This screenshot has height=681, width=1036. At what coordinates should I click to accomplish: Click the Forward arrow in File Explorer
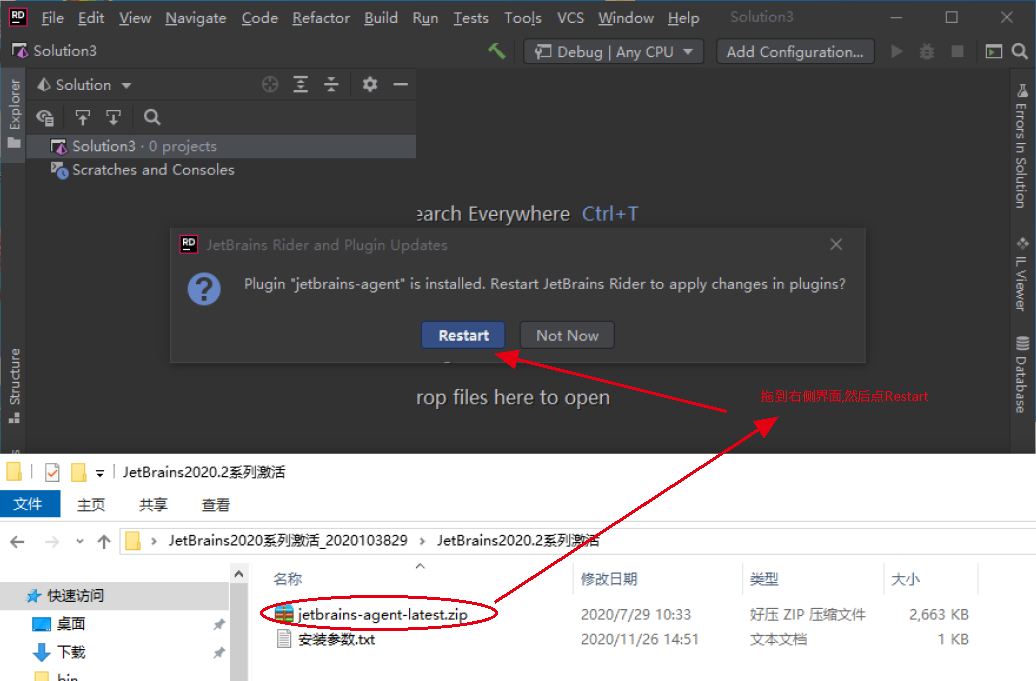52,542
